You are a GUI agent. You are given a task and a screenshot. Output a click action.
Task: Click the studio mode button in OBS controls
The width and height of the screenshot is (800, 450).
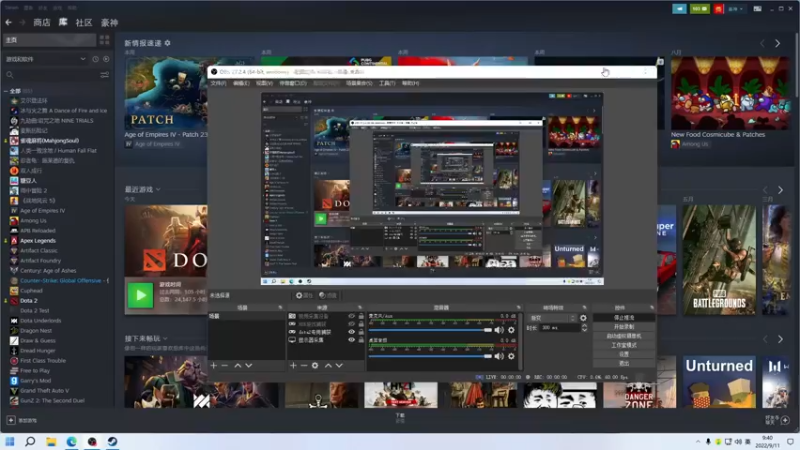624,345
